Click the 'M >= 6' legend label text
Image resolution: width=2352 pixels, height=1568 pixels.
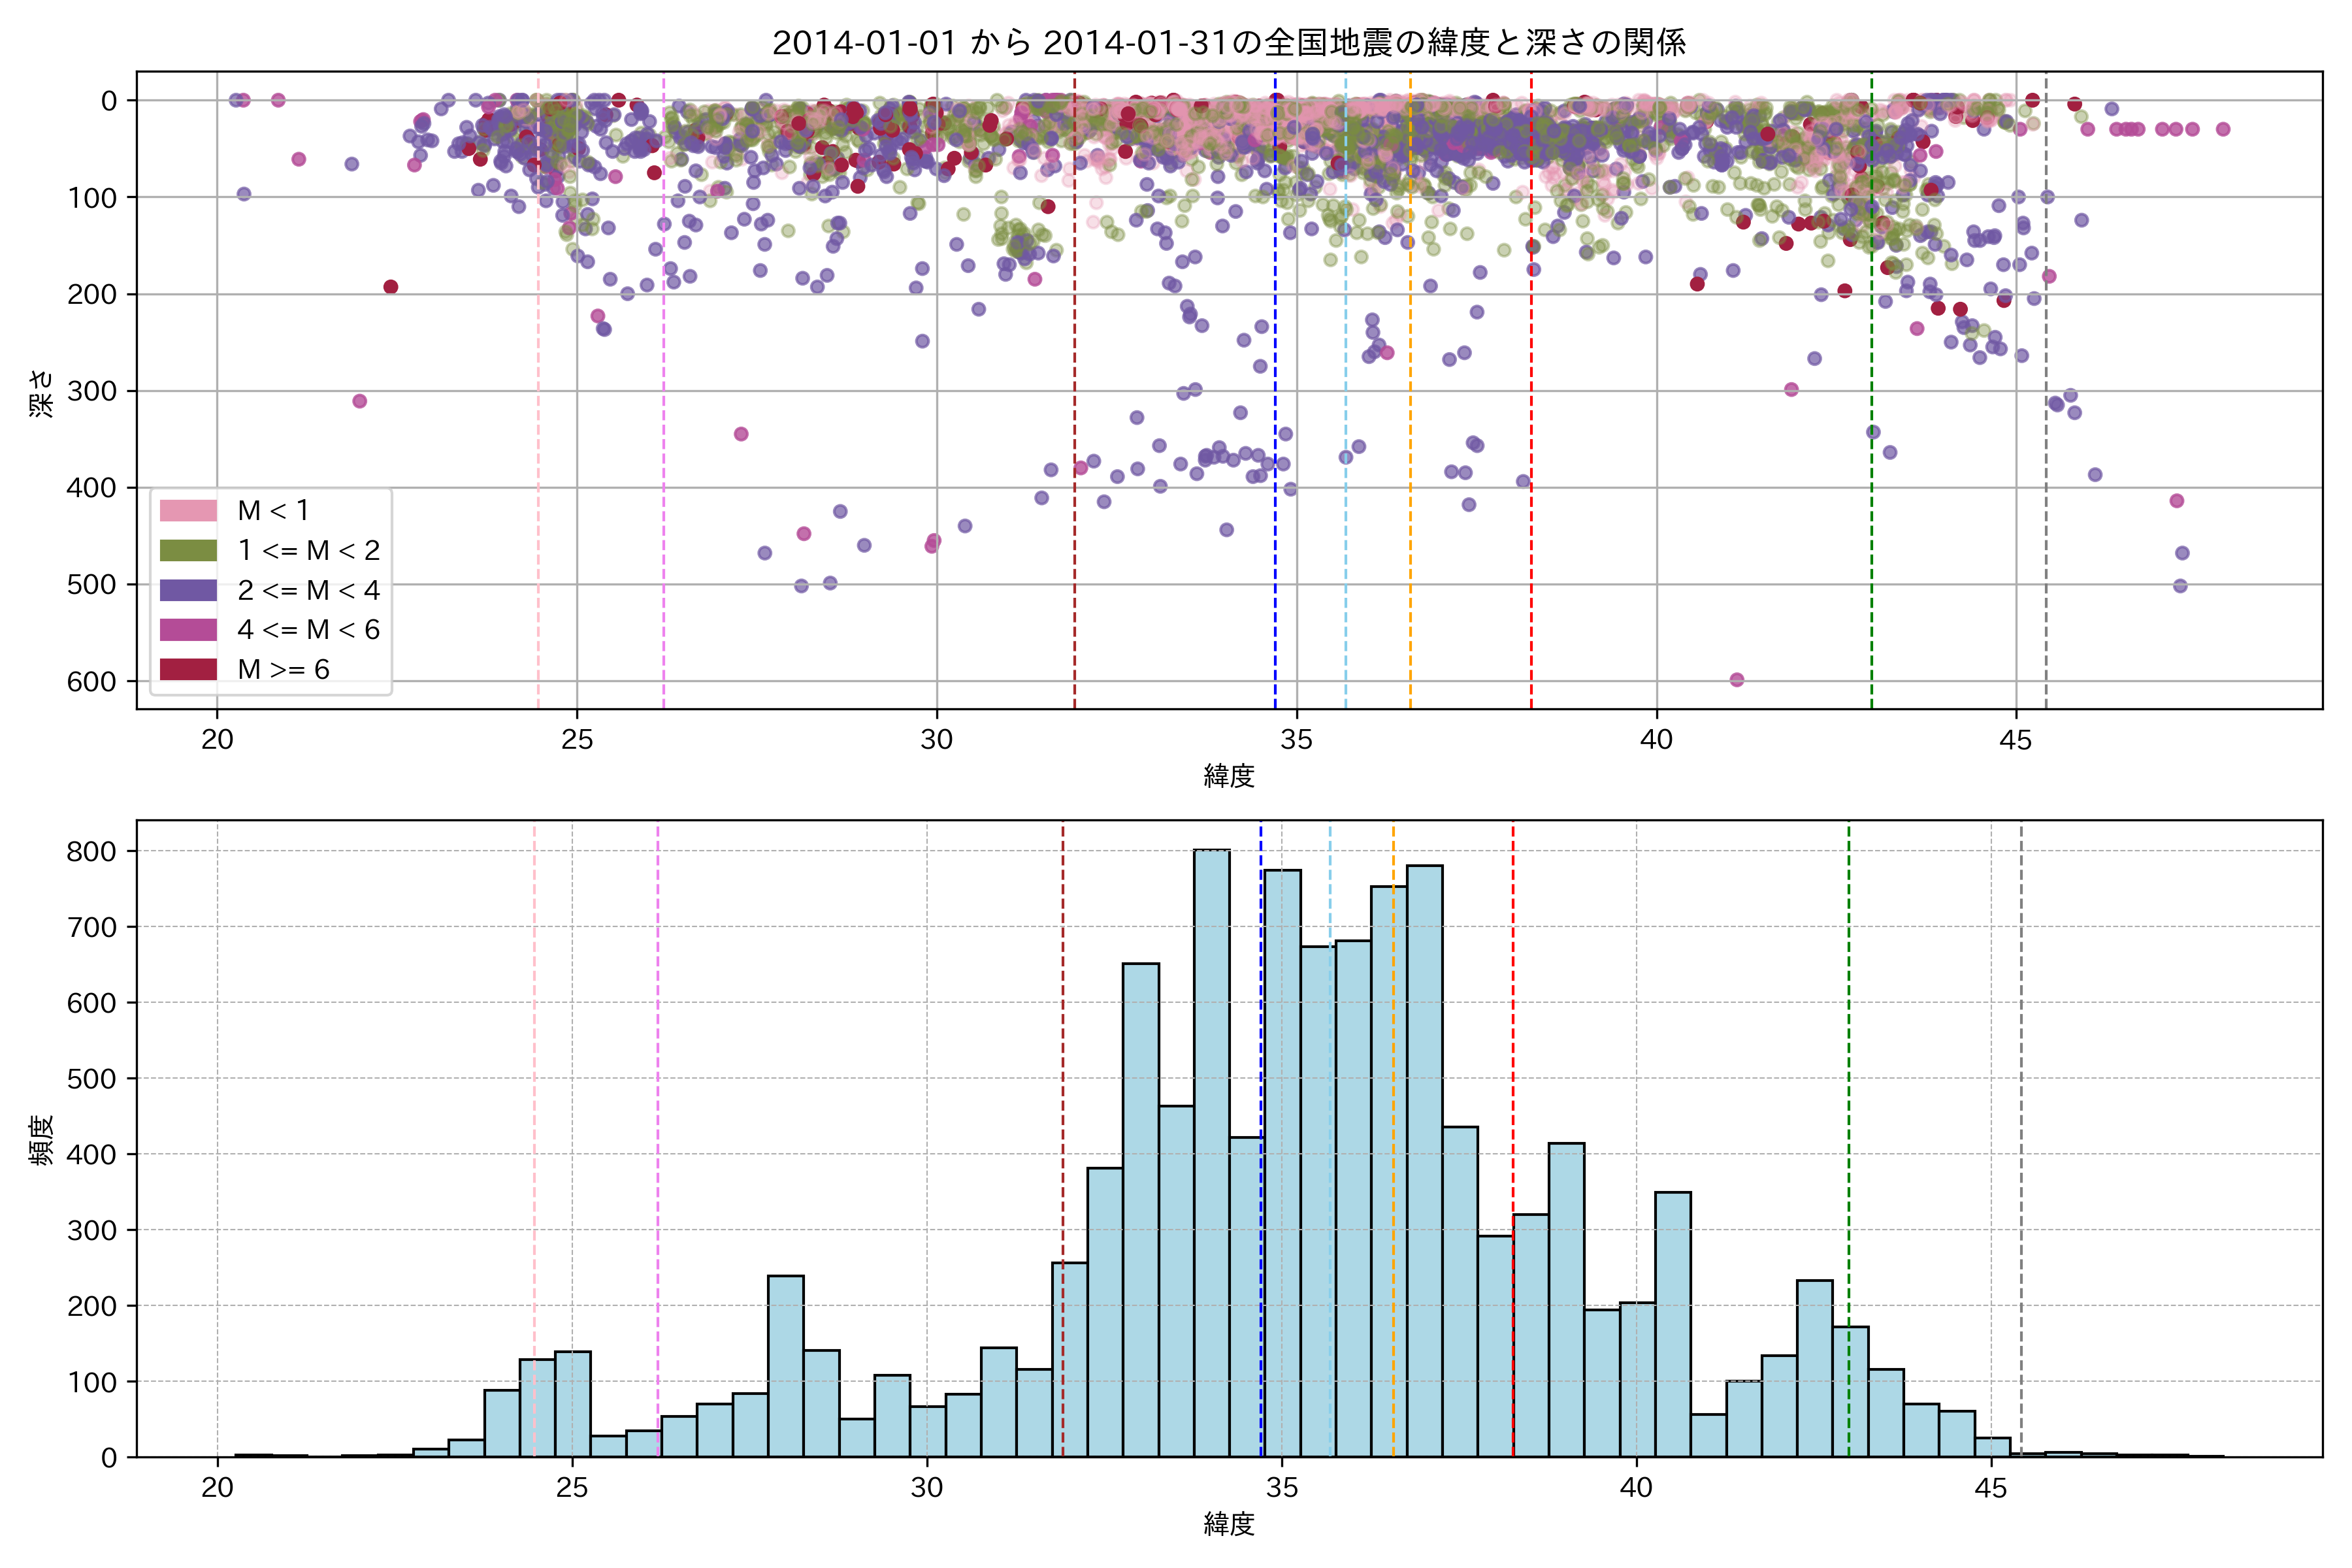point(283,669)
